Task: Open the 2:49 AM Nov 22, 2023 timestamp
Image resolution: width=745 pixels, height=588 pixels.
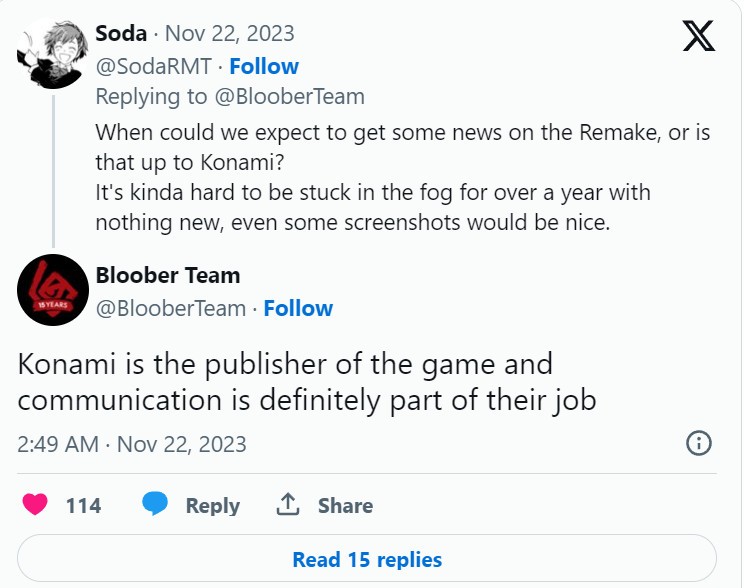Action: tap(132, 443)
